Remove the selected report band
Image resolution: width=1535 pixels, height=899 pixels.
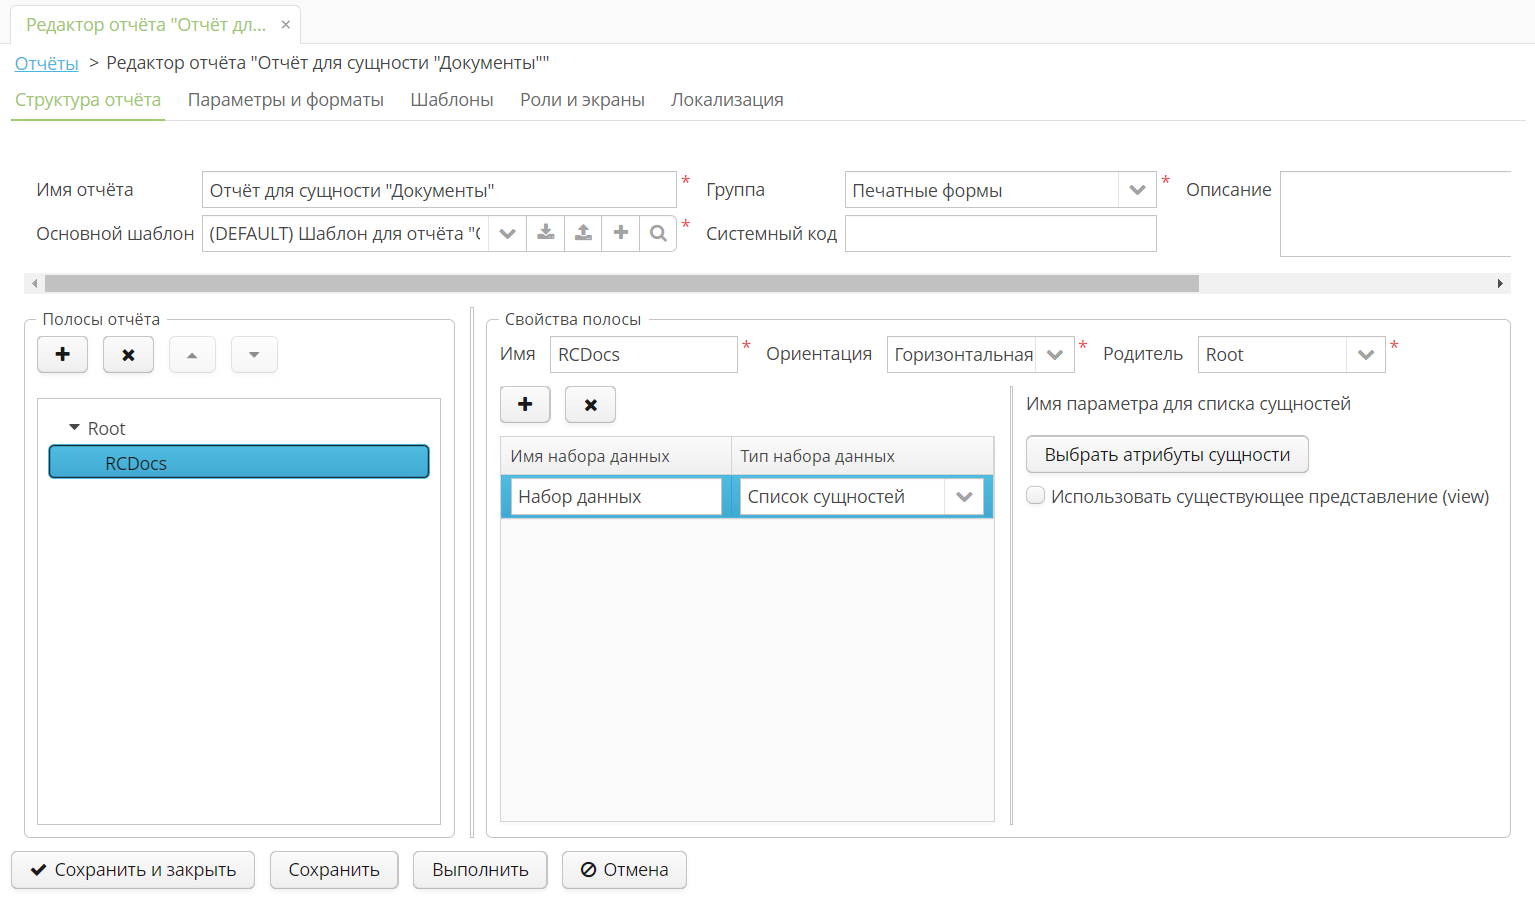click(128, 355)
